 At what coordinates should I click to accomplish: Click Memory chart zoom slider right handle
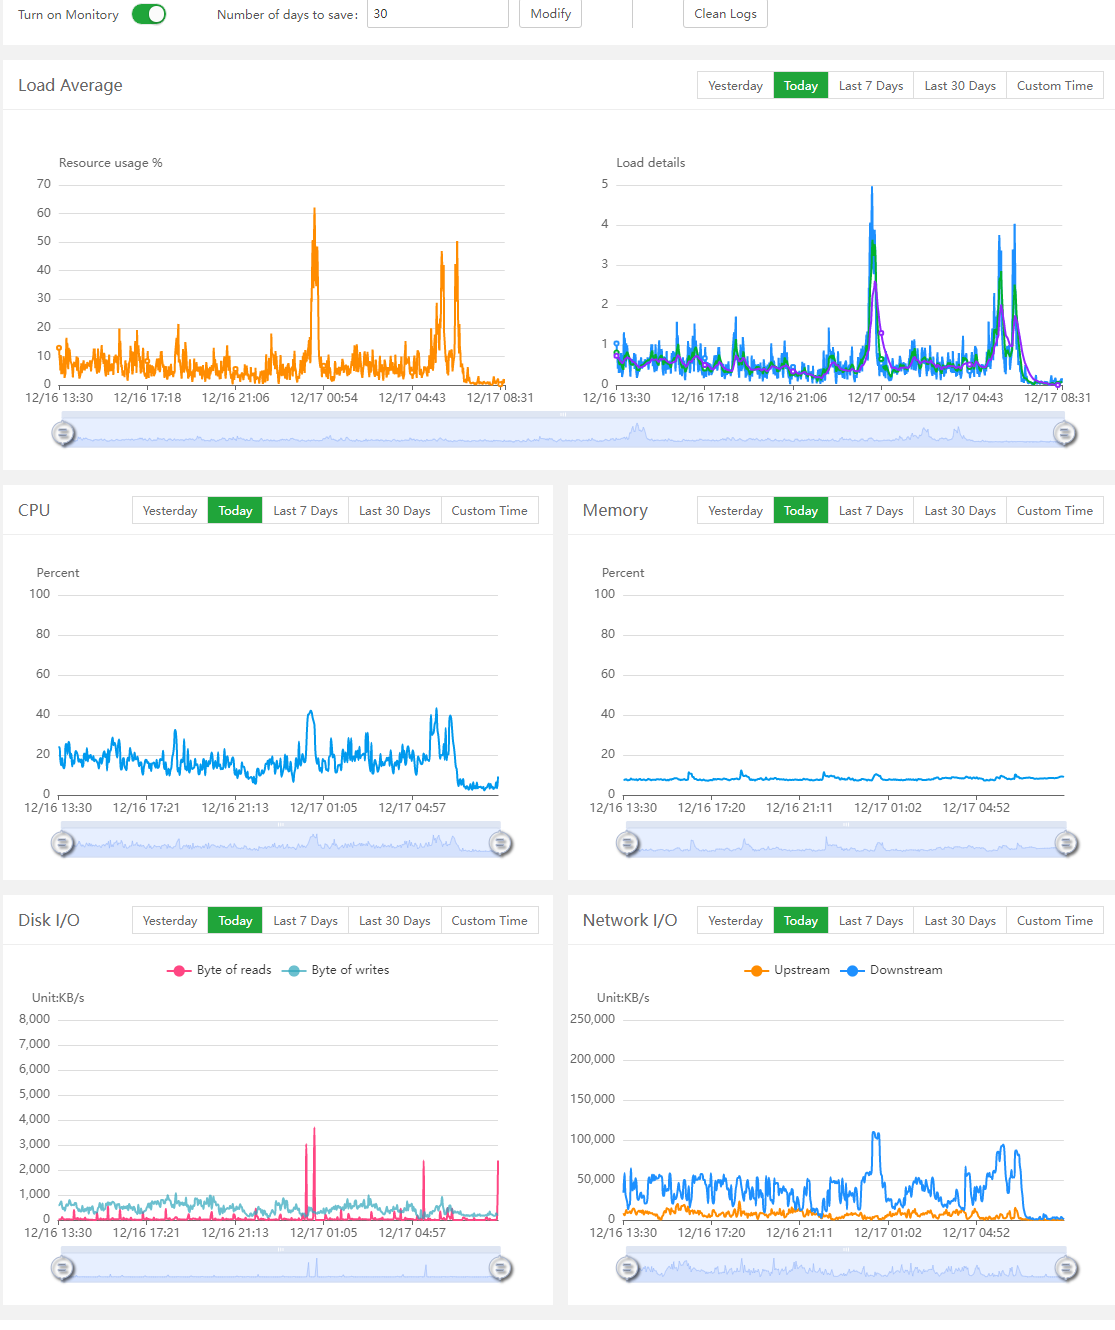coord(1067,843)
